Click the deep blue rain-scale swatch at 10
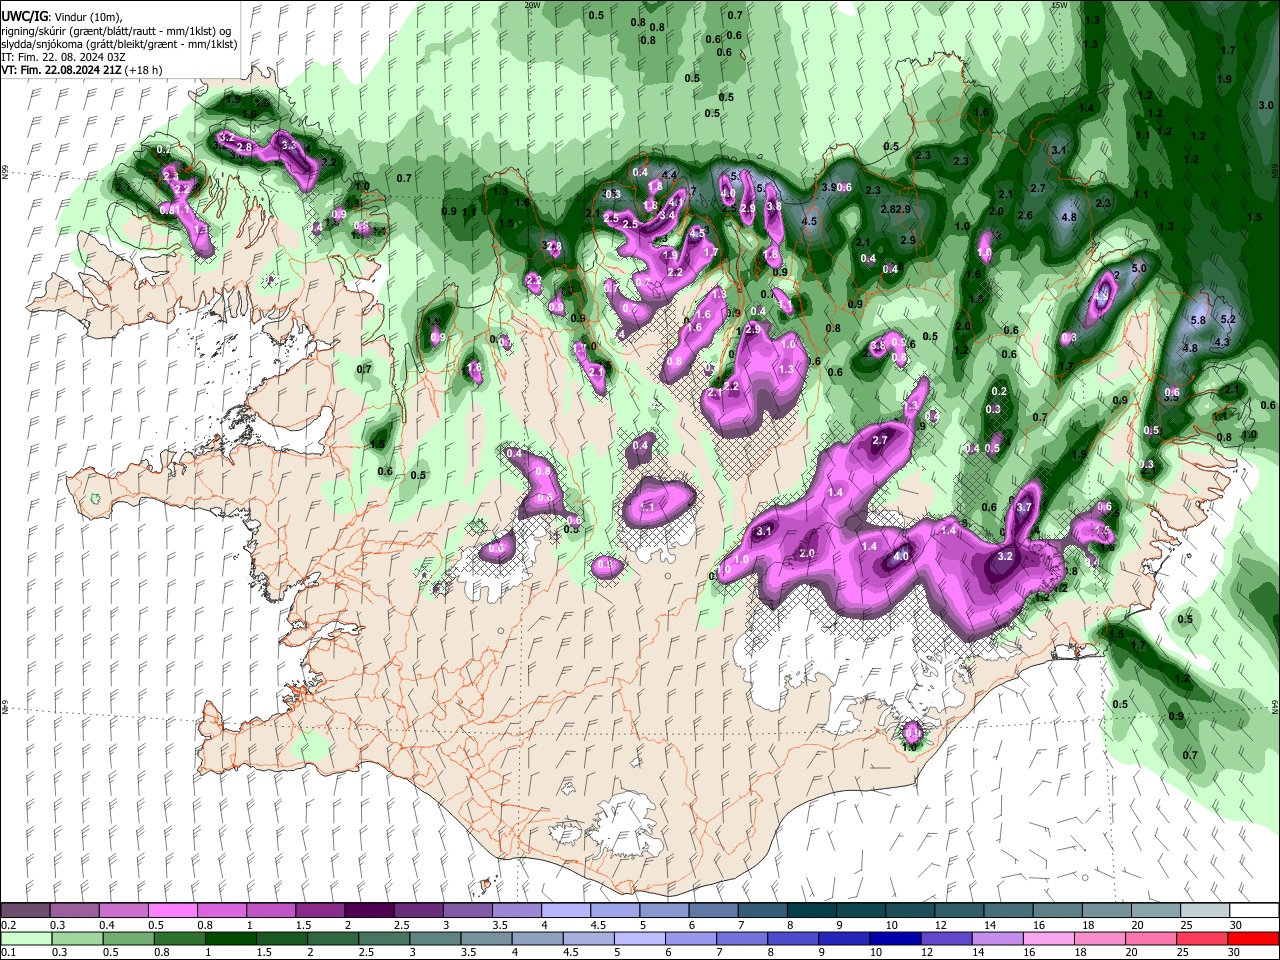The image size is (1280, 960). (894, 938)
